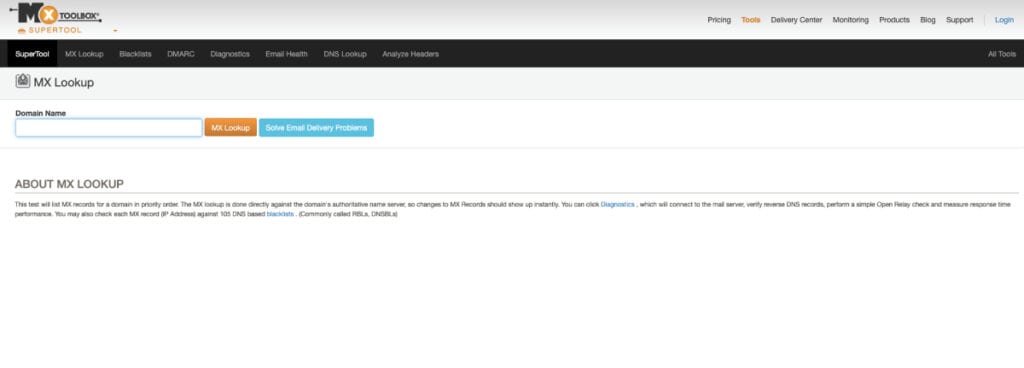Open the Blacklists tab
The height and width of the screenshot is (368, 1024).
[135, 54]
